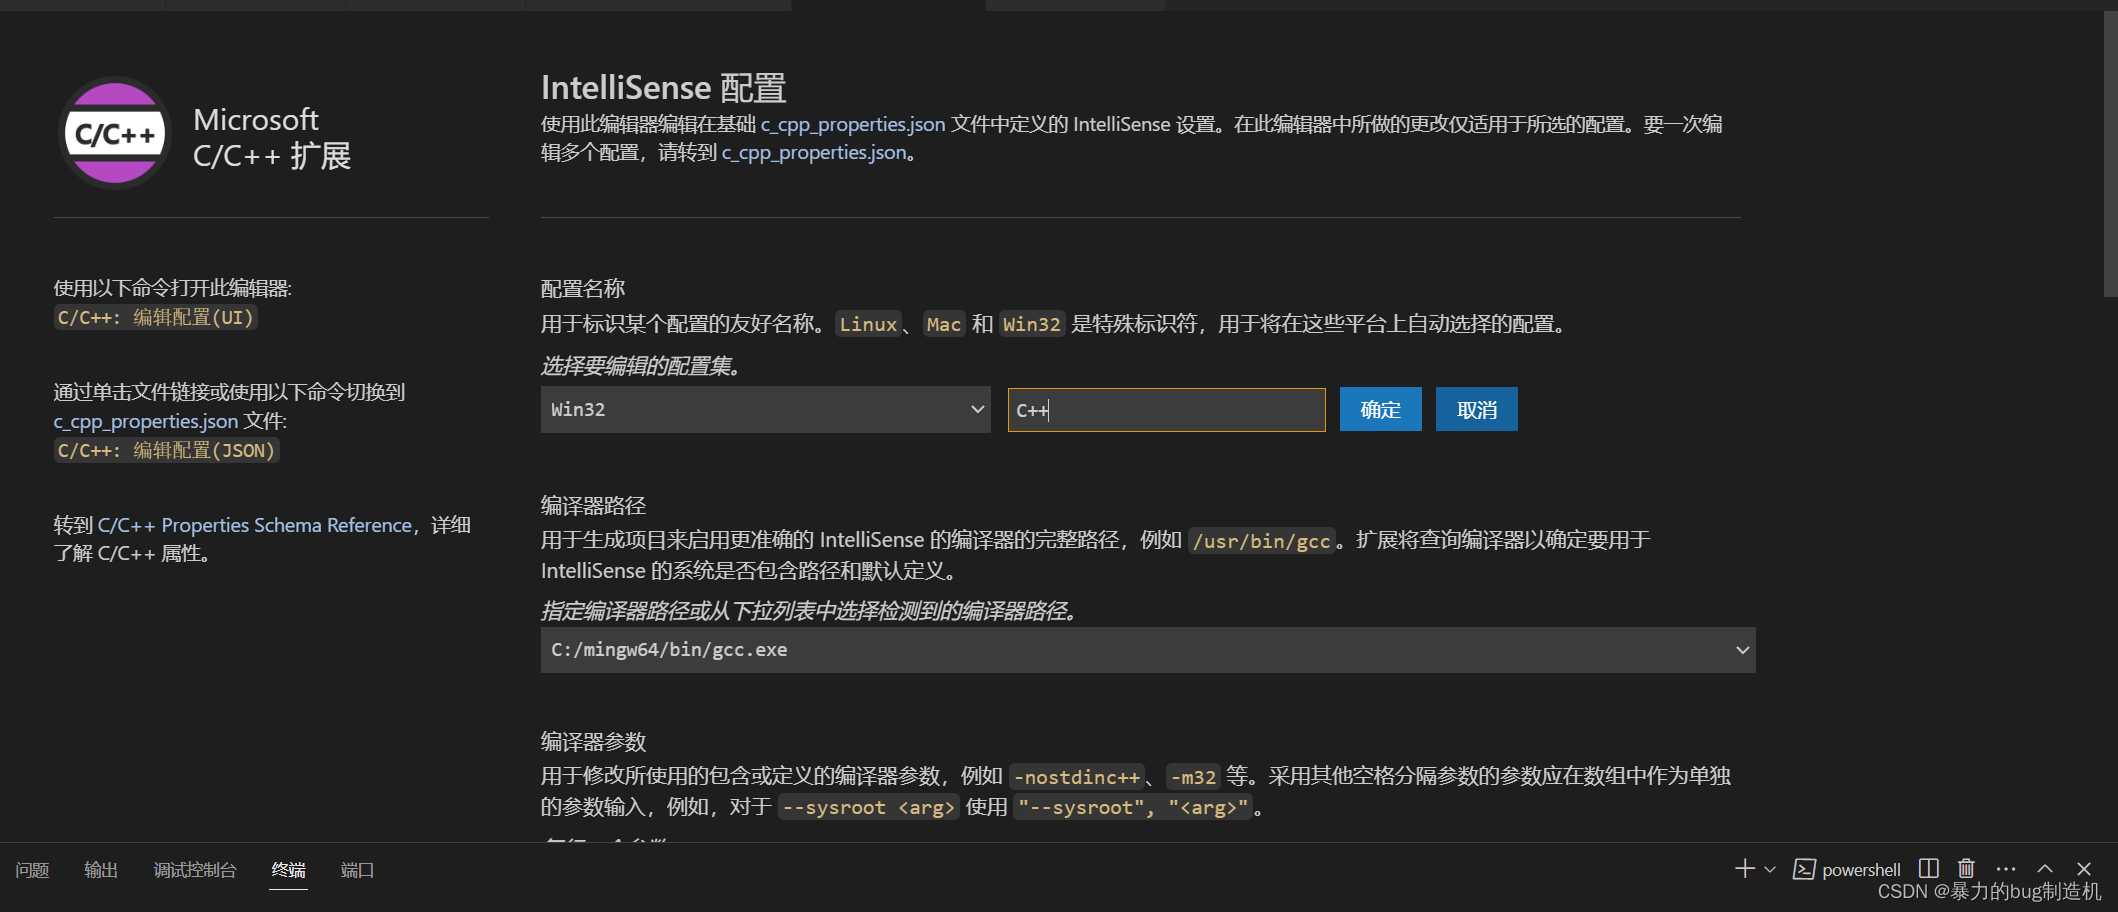This screenshot has height=912, width=2118.
Task: Close the bottom panel
Action: 2084,869
